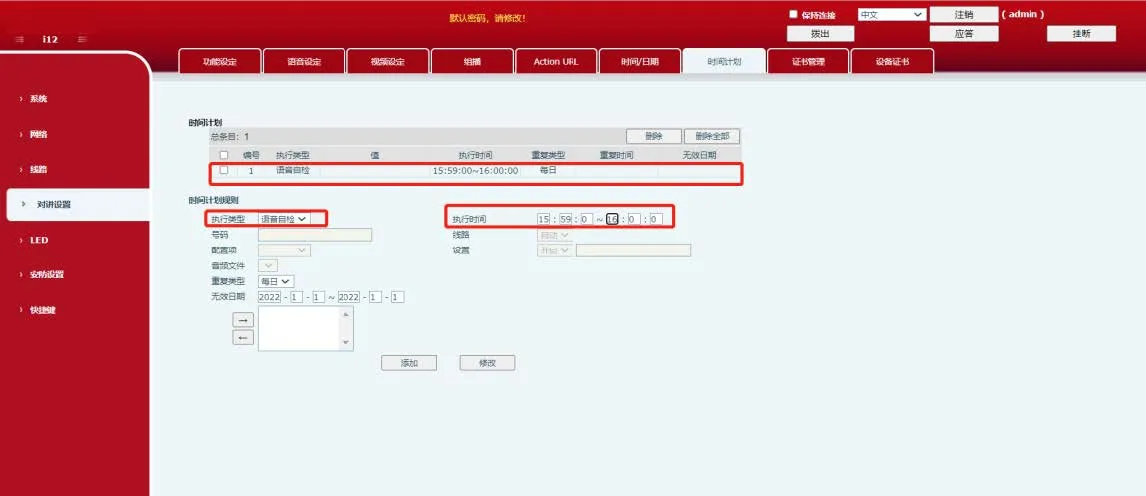Switch to the 时间/日期 tab
1146x496 pixels.
640,62
